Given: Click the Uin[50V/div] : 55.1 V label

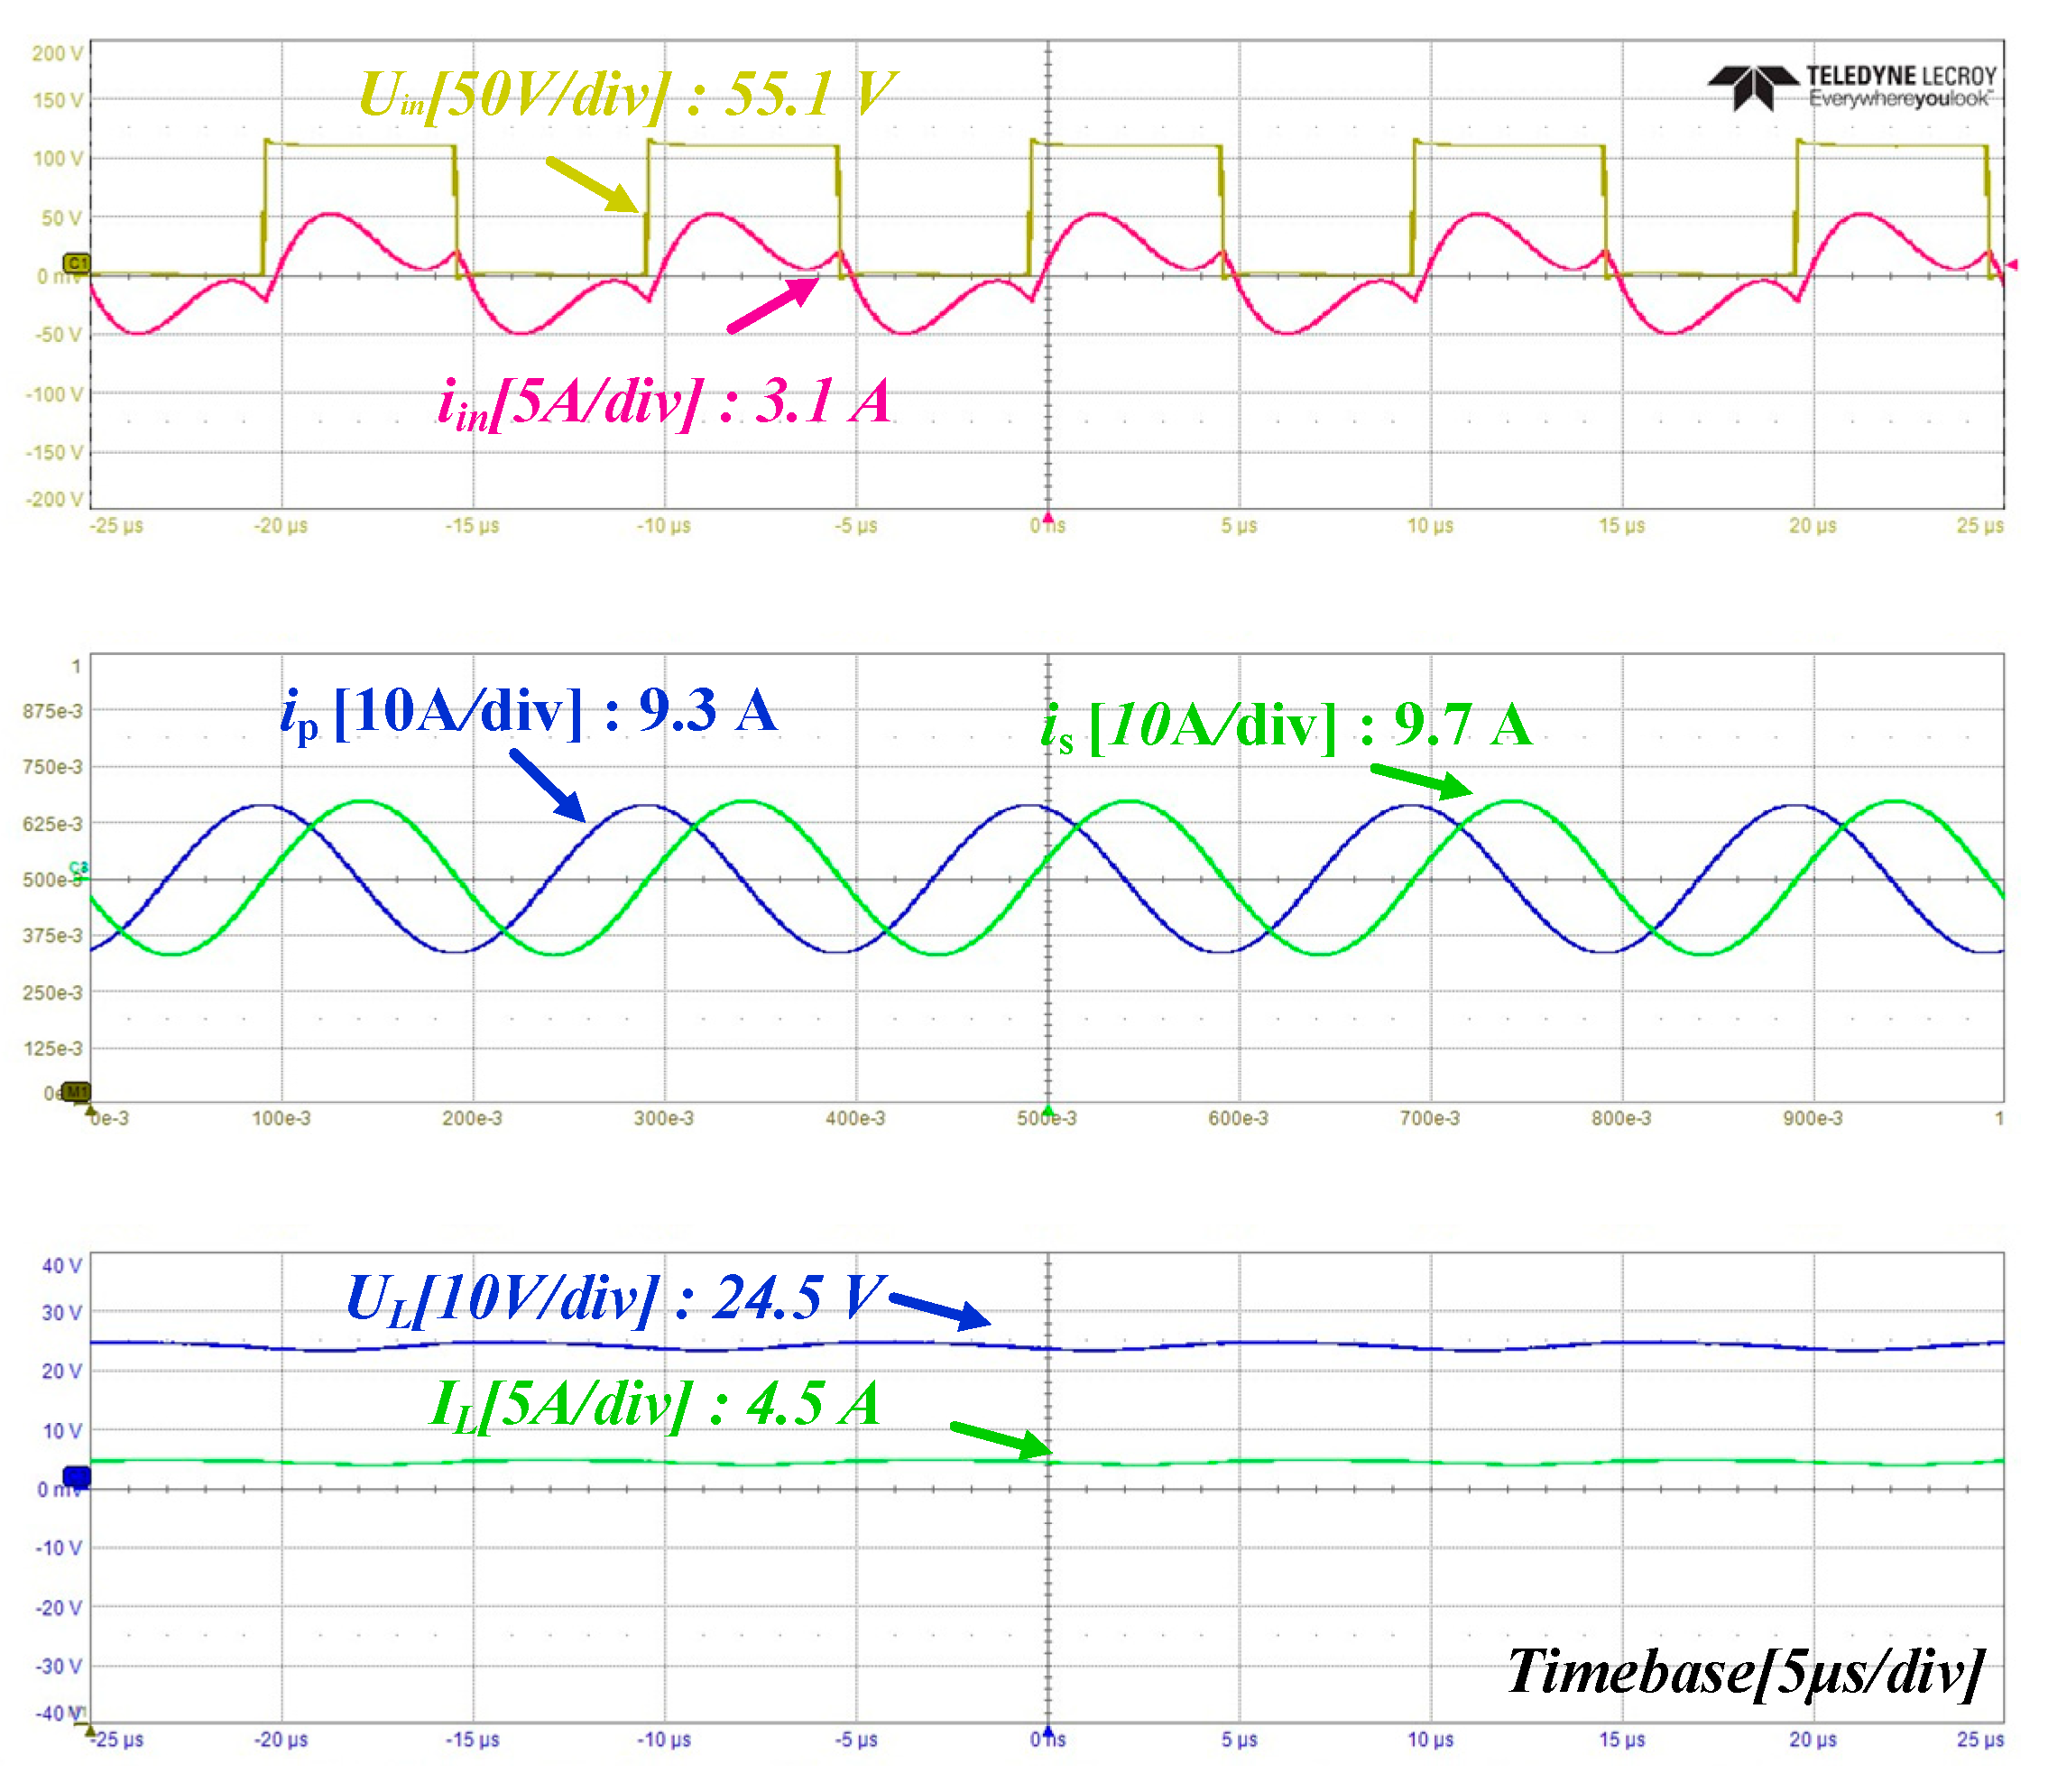Looking at the screenshot, I should (x=627, y=95).
